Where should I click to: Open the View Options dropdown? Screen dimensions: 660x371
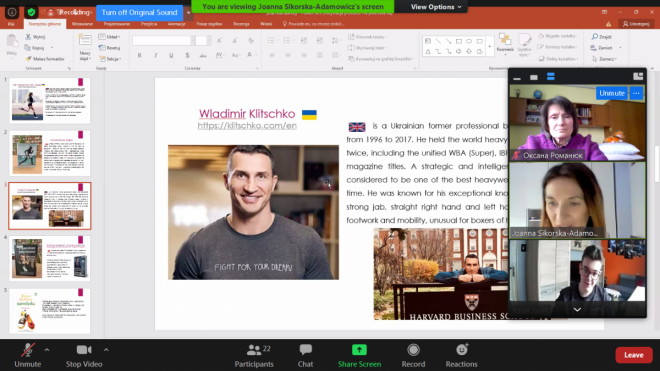(x=436, y=7)
